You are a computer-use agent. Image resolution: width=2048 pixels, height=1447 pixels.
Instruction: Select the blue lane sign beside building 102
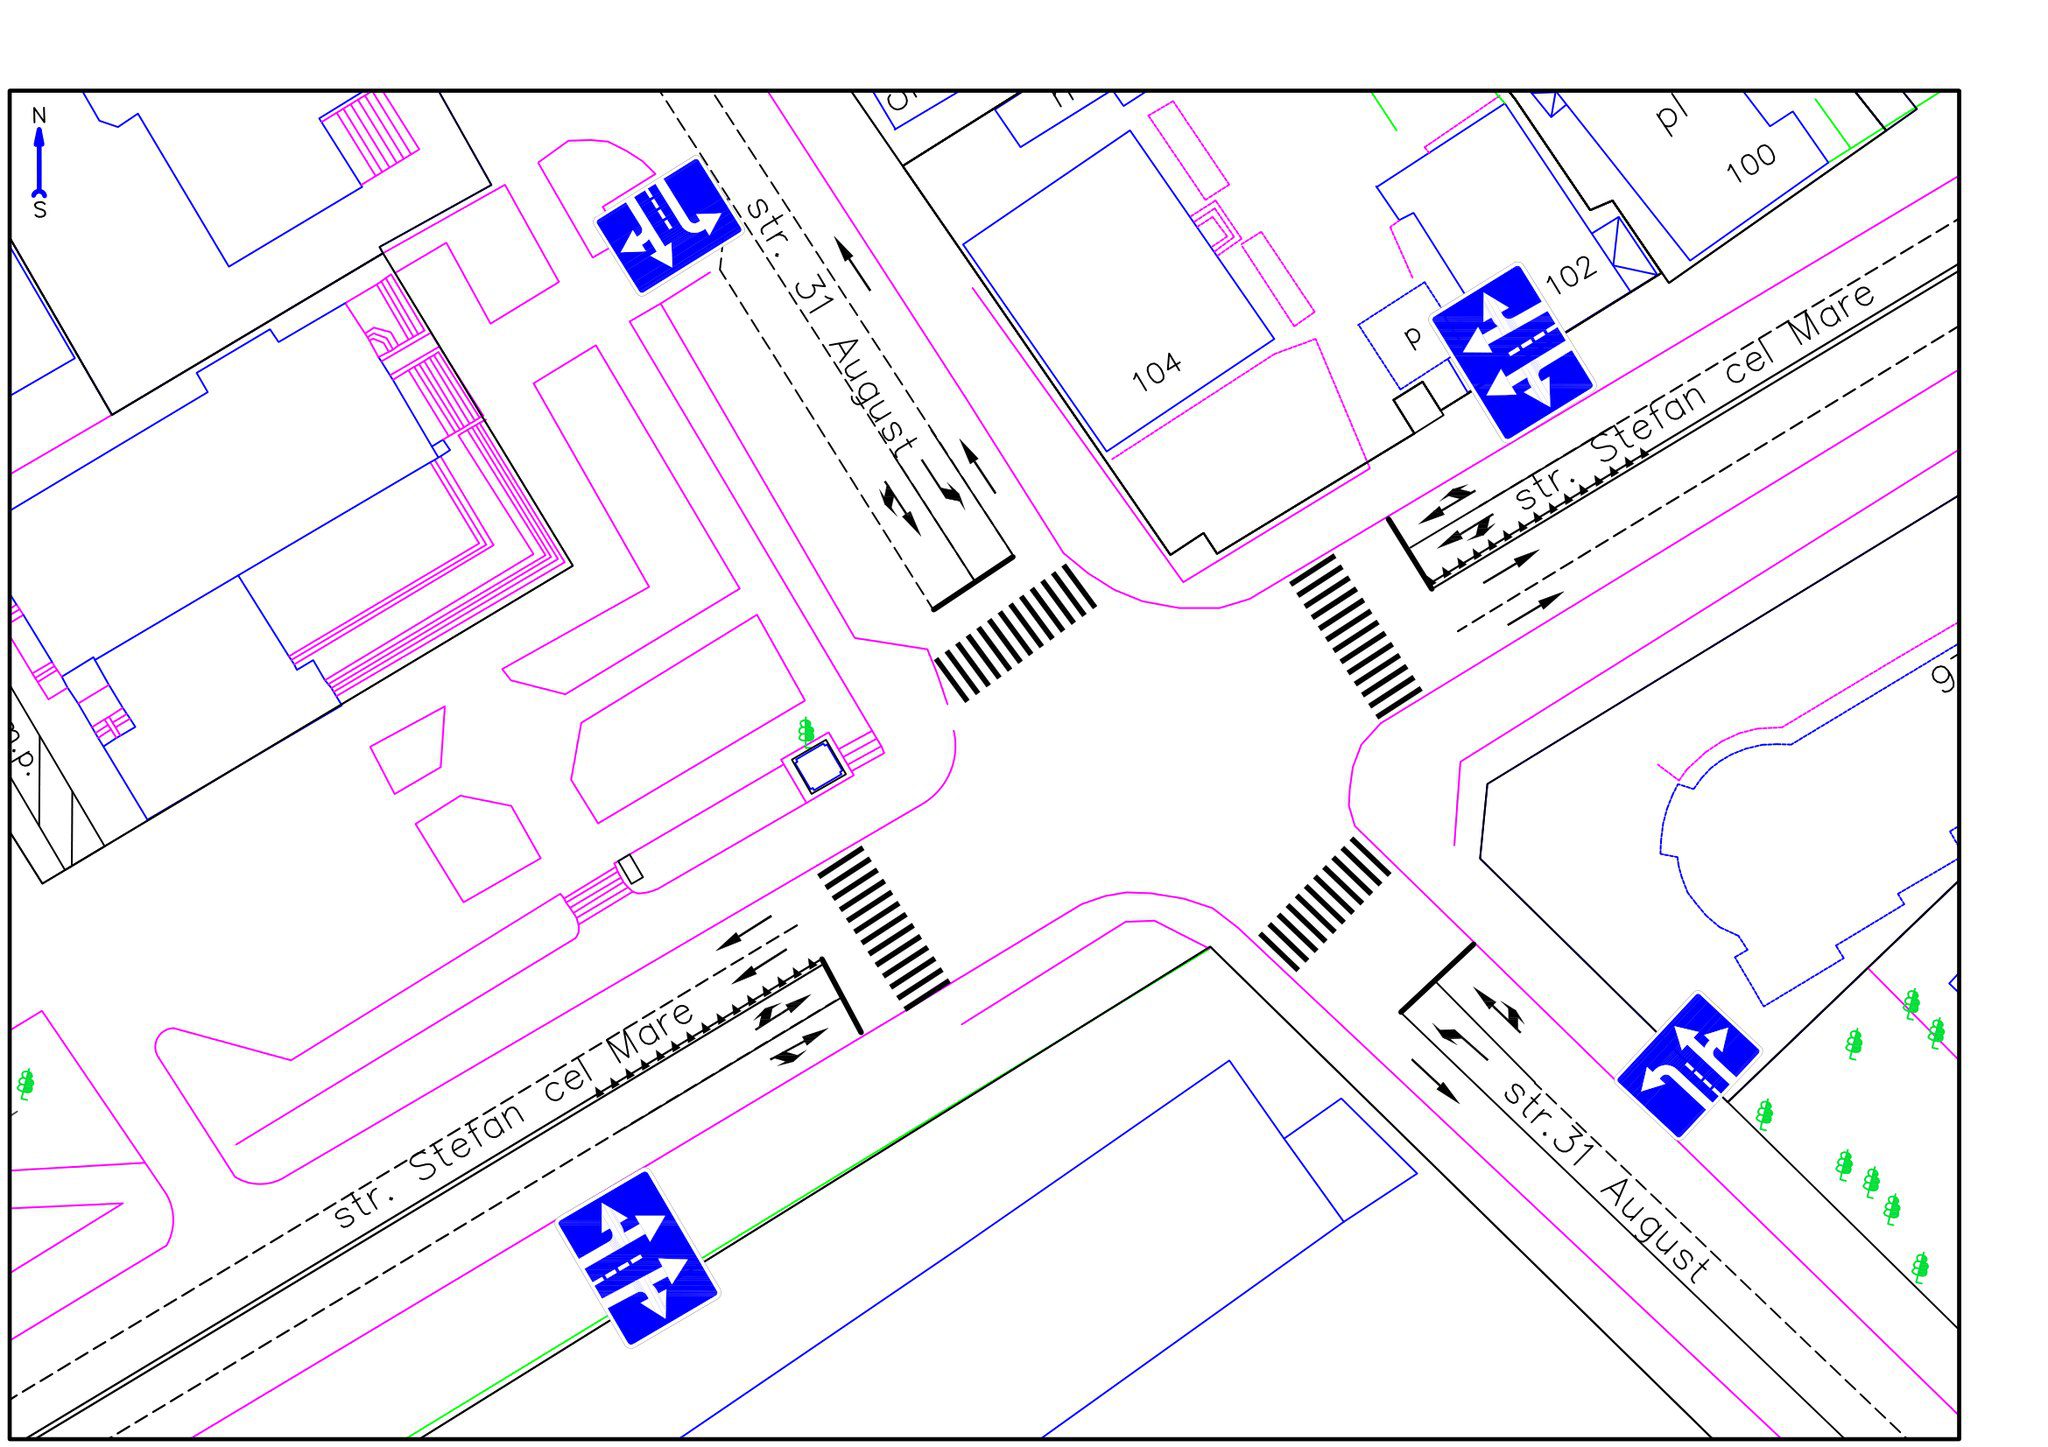click(1511, 350)
